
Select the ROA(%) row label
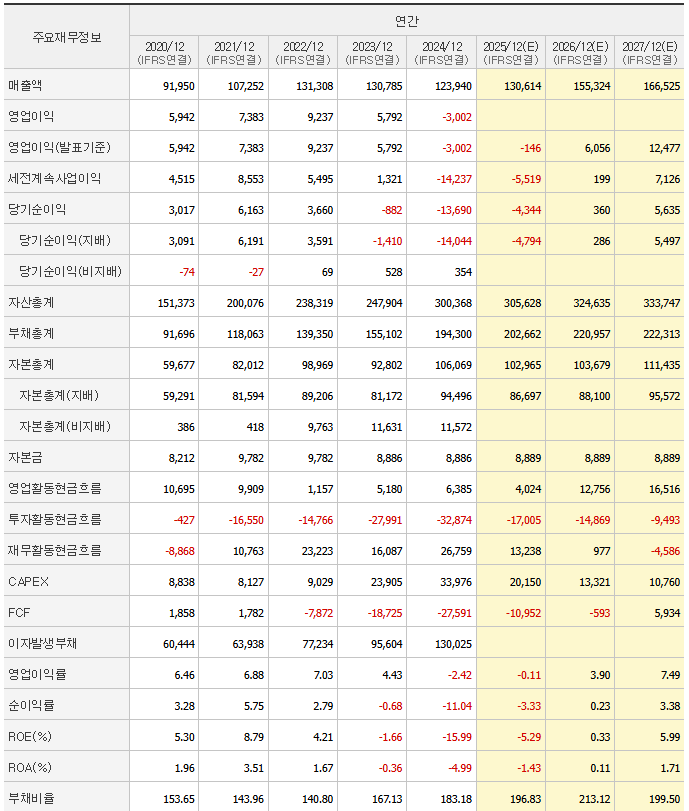[29, 768]
